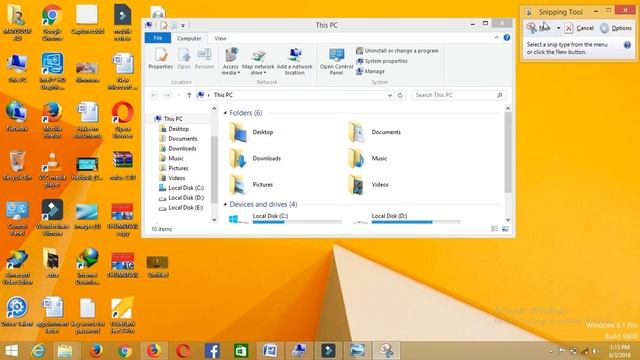
Task: Select the Downloads folder in main pane
Action: 255,158
